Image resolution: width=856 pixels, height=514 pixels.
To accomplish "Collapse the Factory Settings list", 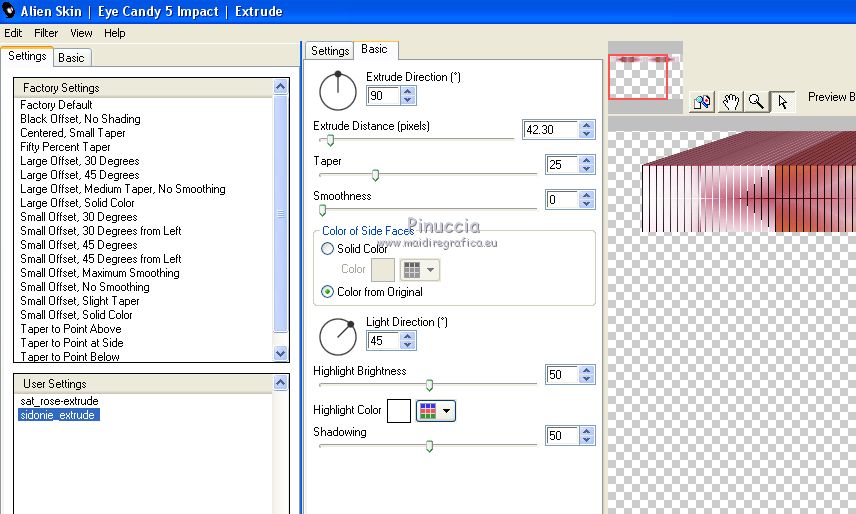I will 281,87.
